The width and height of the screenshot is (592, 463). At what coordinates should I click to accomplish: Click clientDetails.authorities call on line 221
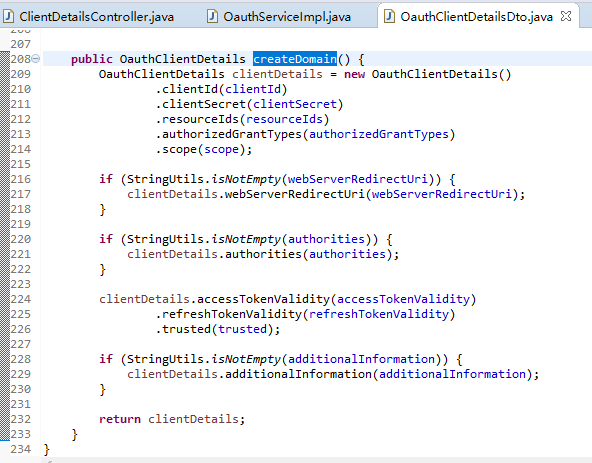coord(214,254)
